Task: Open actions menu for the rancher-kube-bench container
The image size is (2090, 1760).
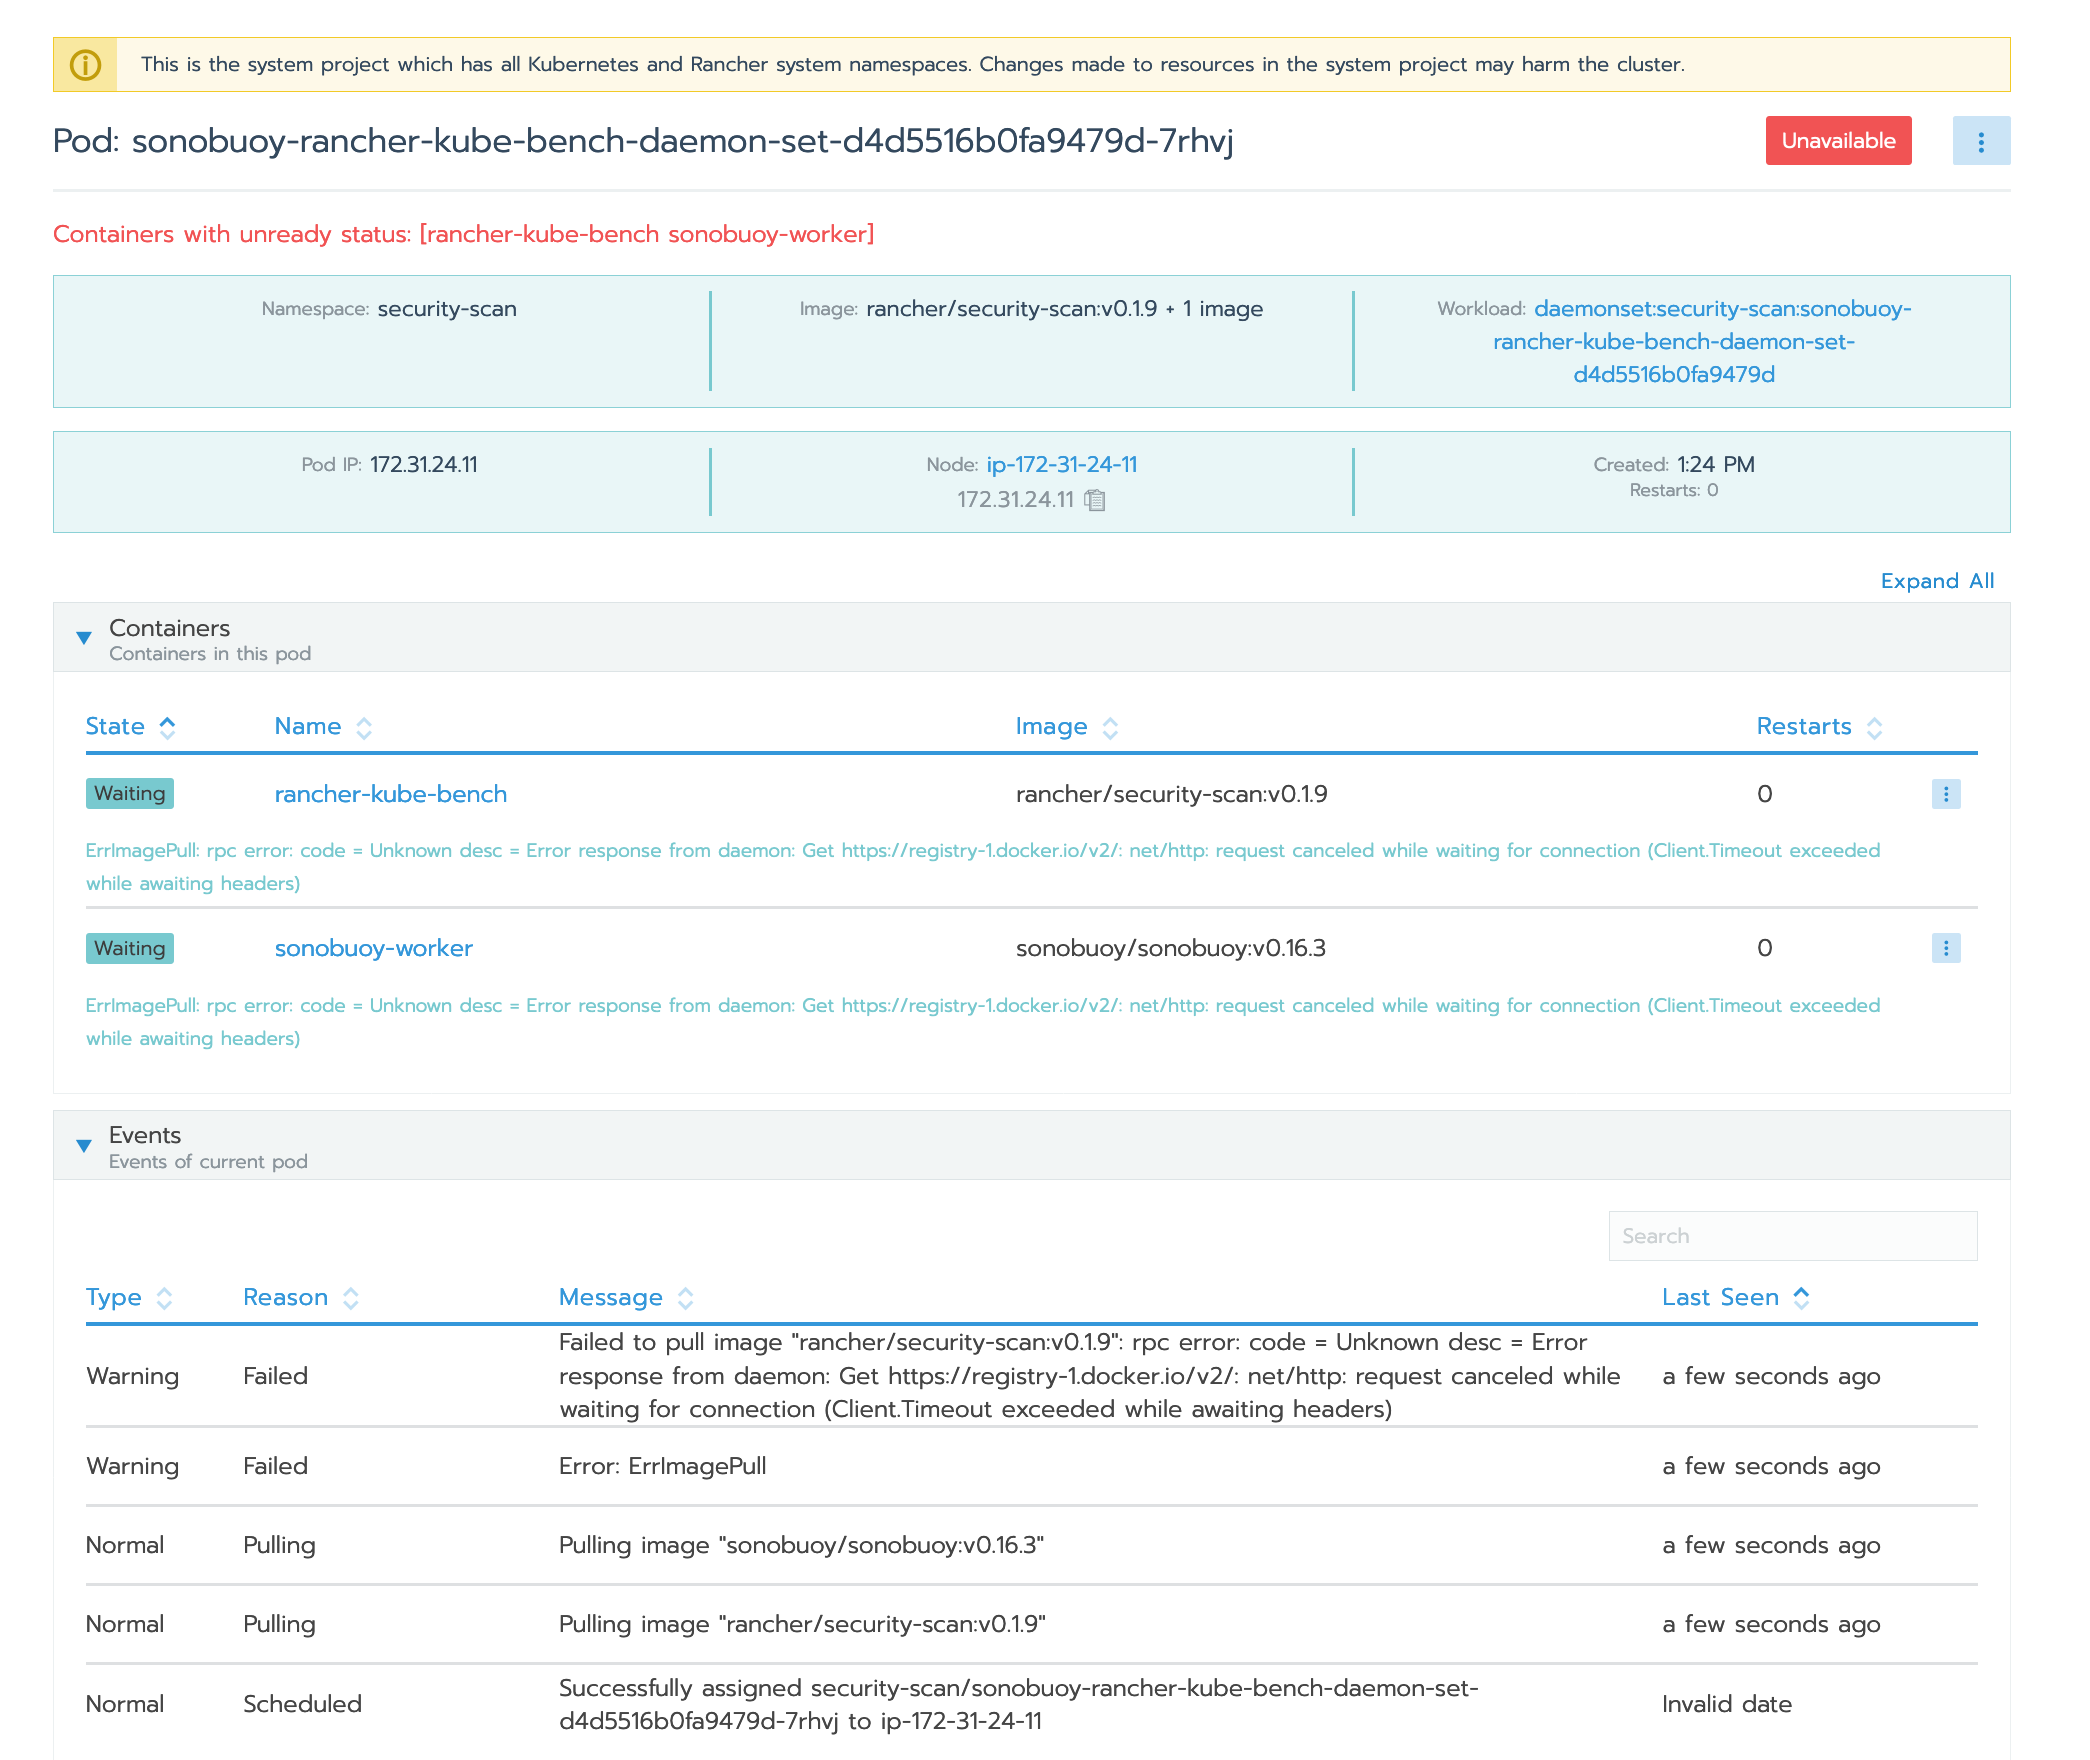Action: click(x=1945, y=794)
